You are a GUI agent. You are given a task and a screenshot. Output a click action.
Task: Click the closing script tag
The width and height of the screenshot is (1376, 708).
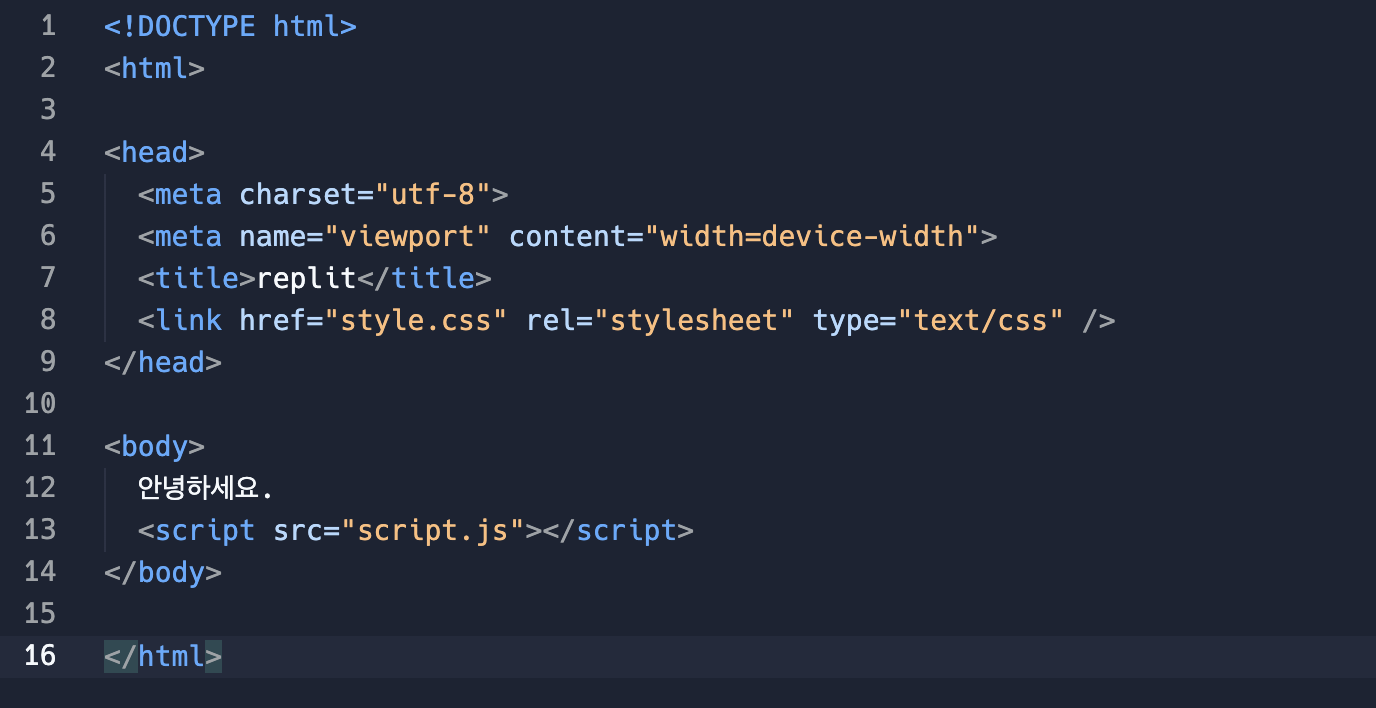pos(618,530)
